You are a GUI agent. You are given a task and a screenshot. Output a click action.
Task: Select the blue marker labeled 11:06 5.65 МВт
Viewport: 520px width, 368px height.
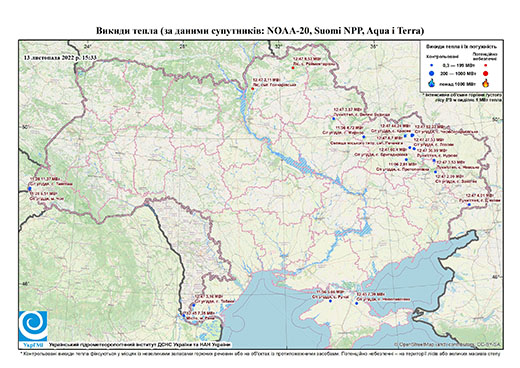click(330, 301)
